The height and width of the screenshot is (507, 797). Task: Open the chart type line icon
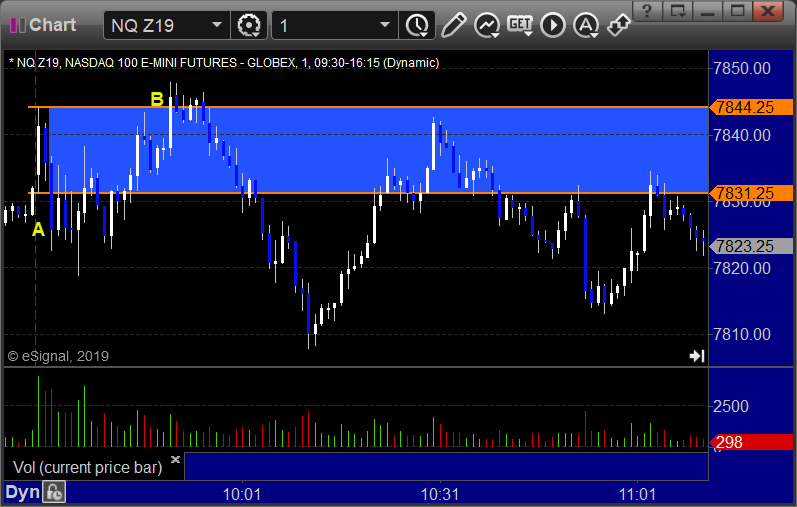(487, 25)
